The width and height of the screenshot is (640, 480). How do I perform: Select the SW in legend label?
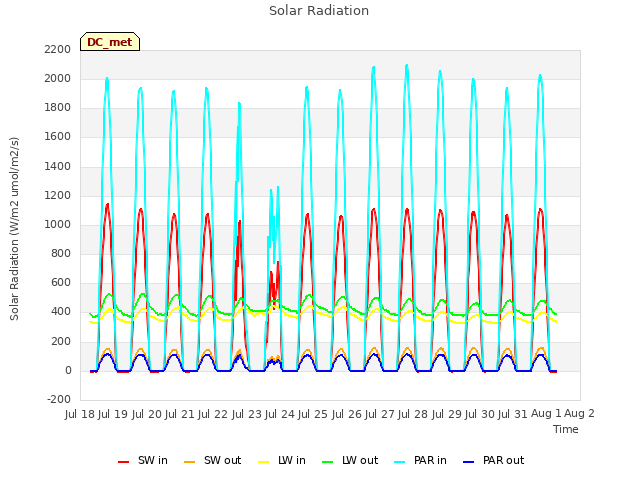click(x=153, y=460)
